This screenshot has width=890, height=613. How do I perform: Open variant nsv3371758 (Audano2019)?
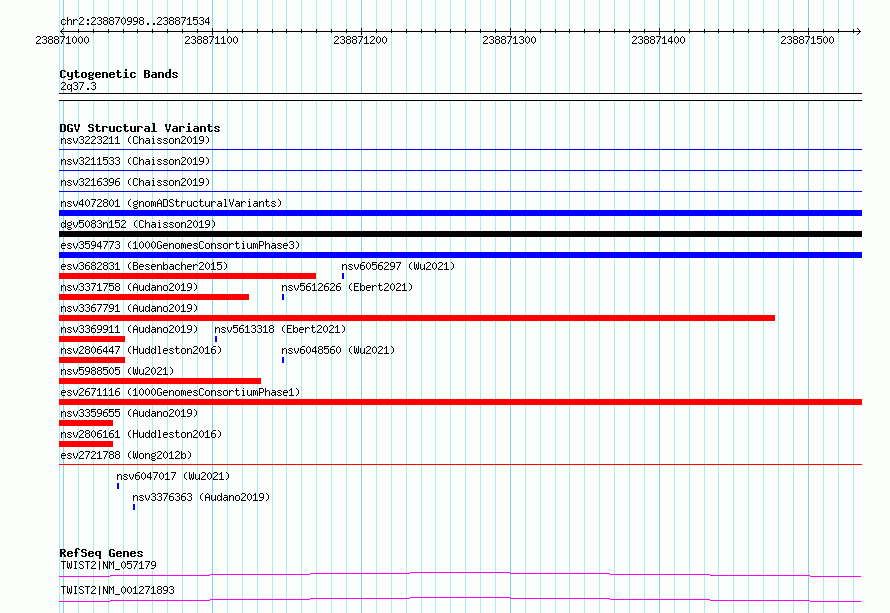129,287
